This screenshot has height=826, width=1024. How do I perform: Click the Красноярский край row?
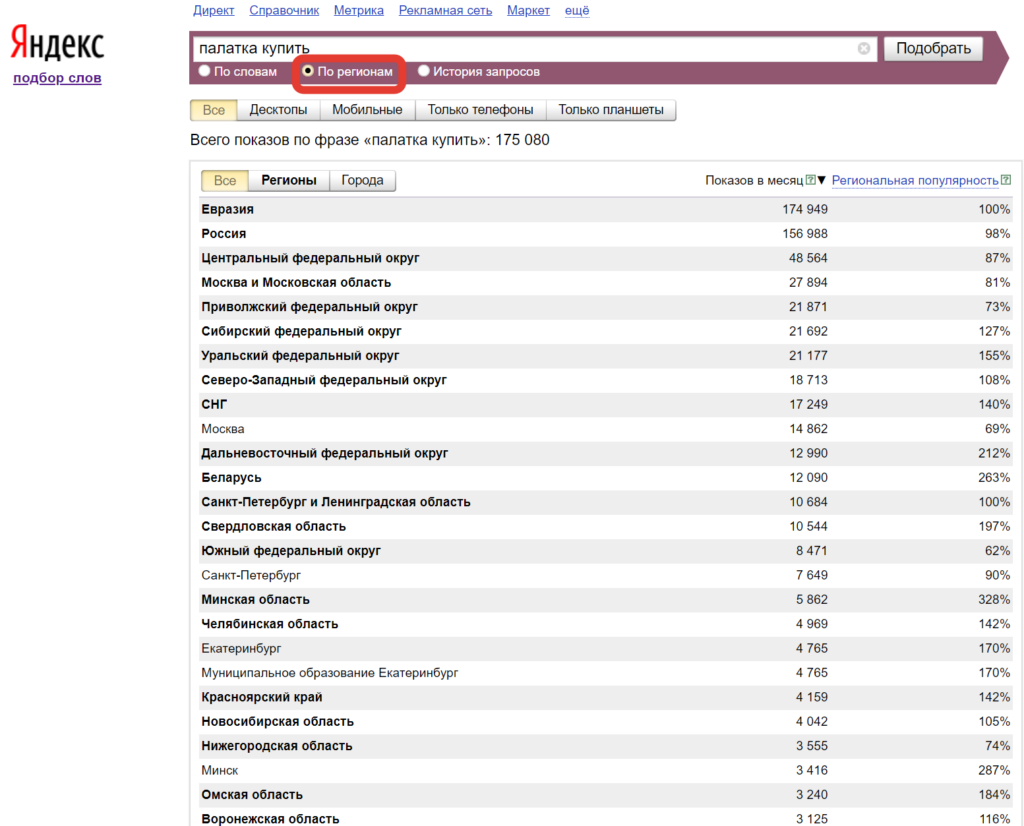(x=606, y=697)
